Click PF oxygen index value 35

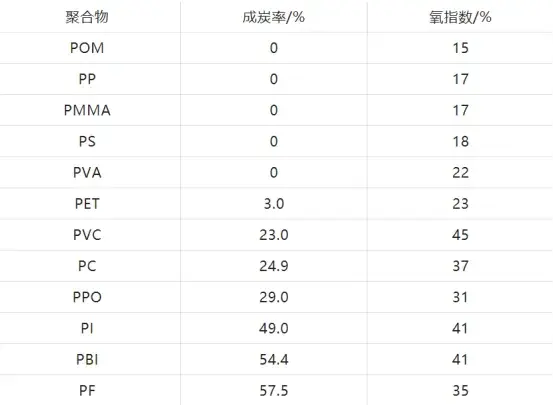tap(460, 391)
